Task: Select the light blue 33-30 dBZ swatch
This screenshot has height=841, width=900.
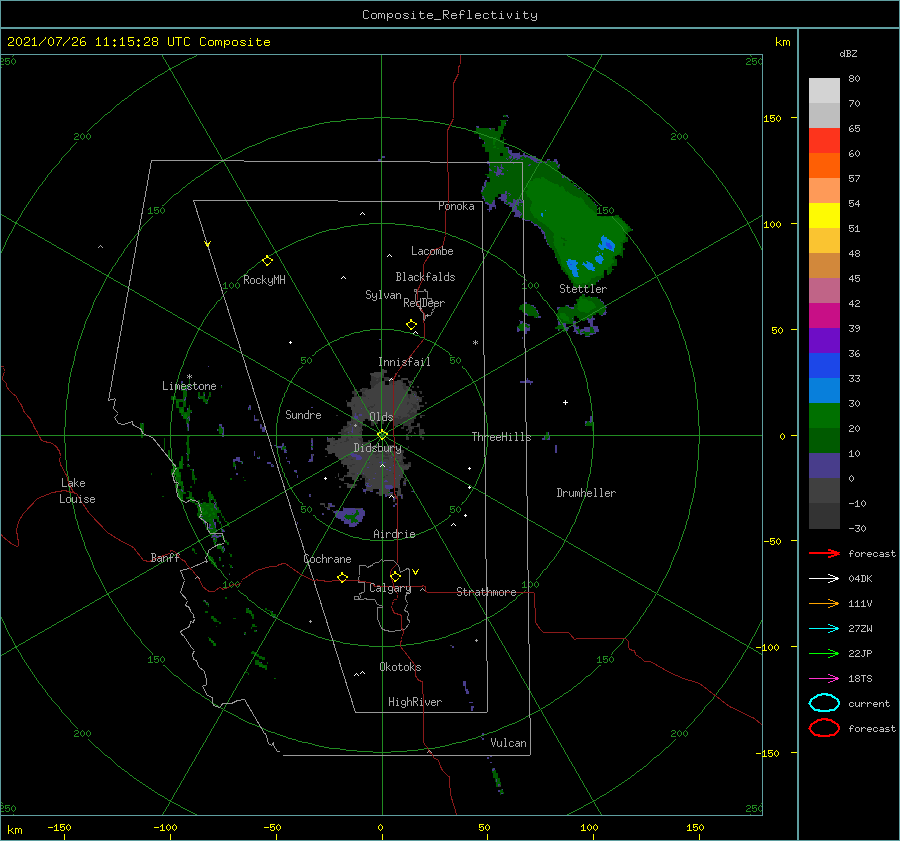Action: 824,391
